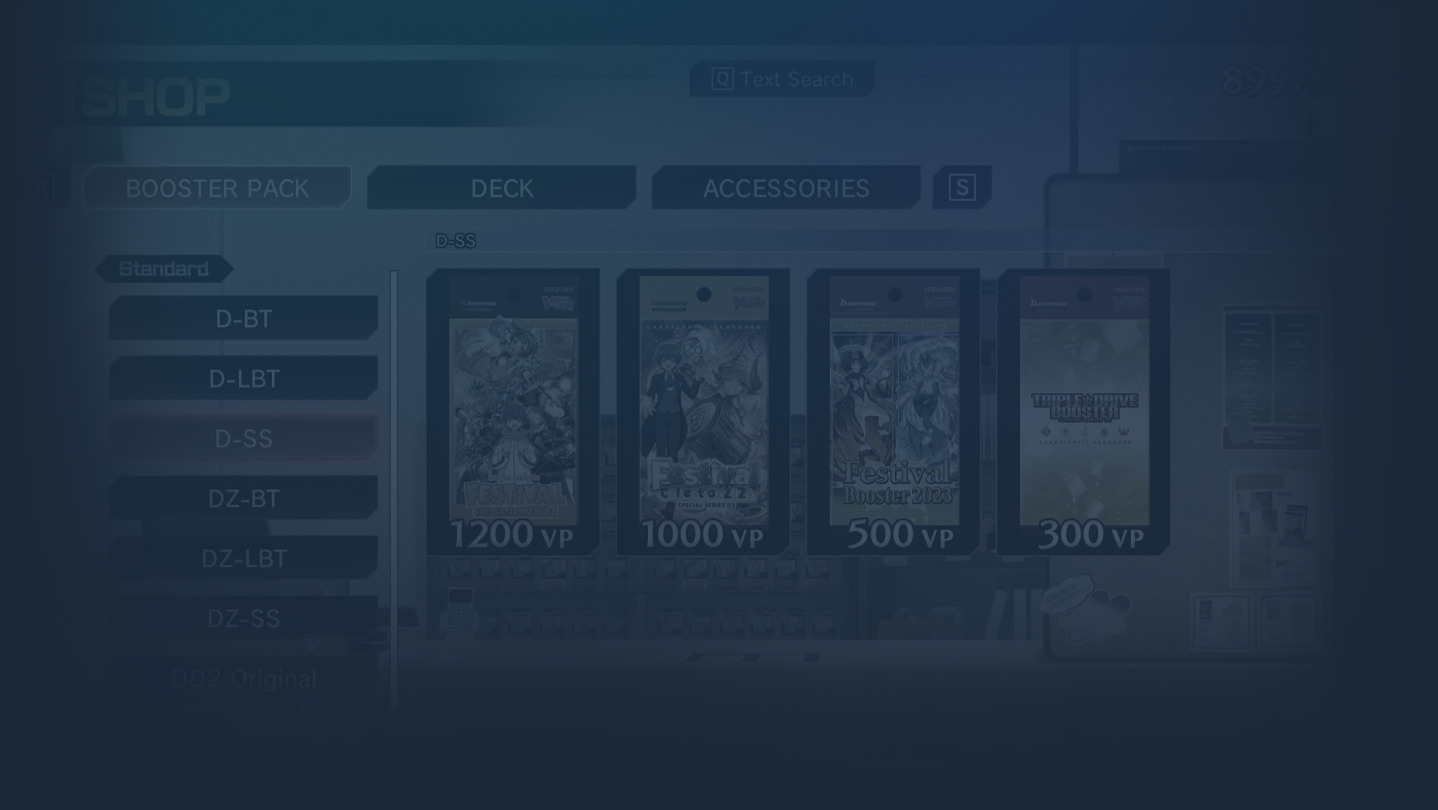Image resolution: width=1438 pixels, height=810 pixels.
Task: Pick the 1000 VP Festival Cleto booster
Action: coord(703,412)
